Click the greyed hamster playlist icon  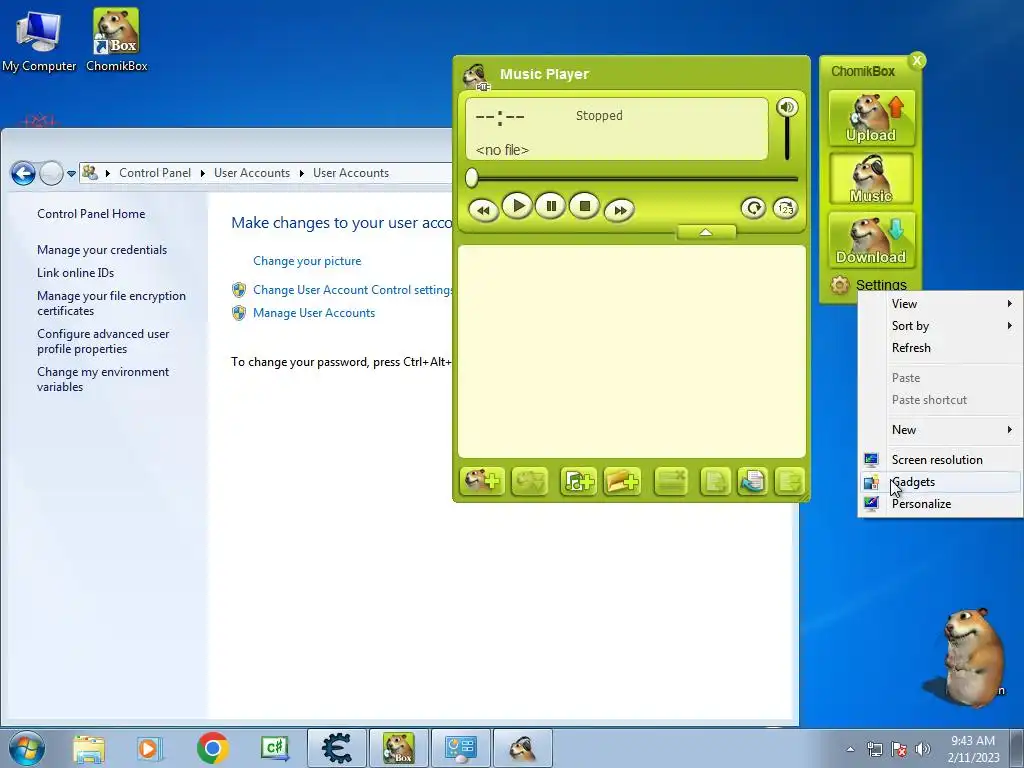[530, 481]
